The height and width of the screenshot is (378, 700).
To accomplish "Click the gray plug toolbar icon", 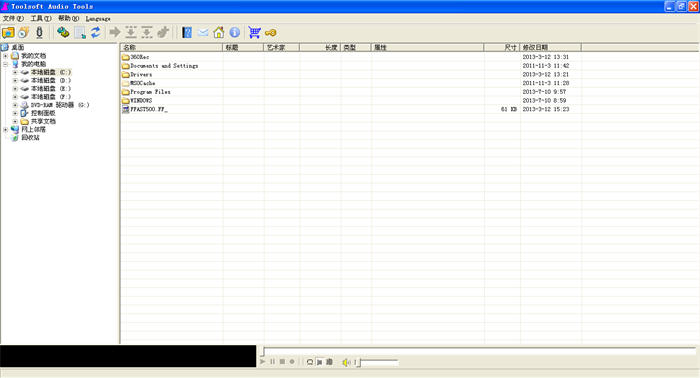I will pyautogui.click(x=163, y=32).
